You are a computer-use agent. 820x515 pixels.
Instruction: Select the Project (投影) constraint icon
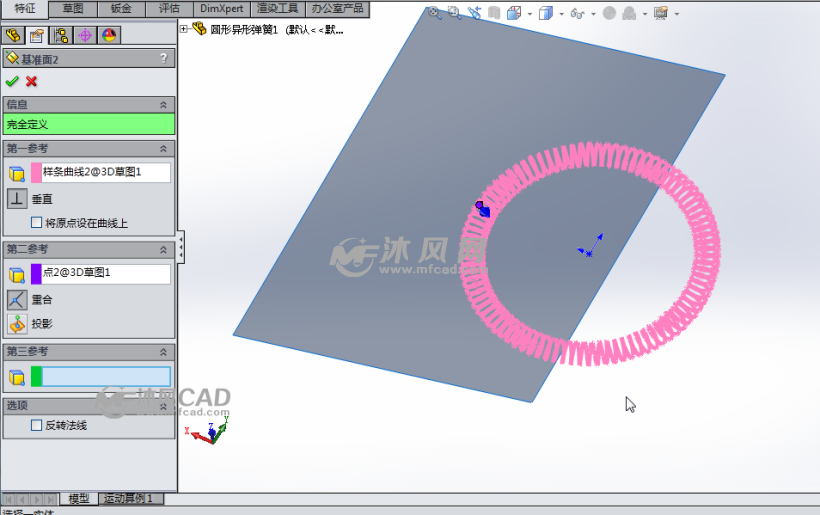17,324
